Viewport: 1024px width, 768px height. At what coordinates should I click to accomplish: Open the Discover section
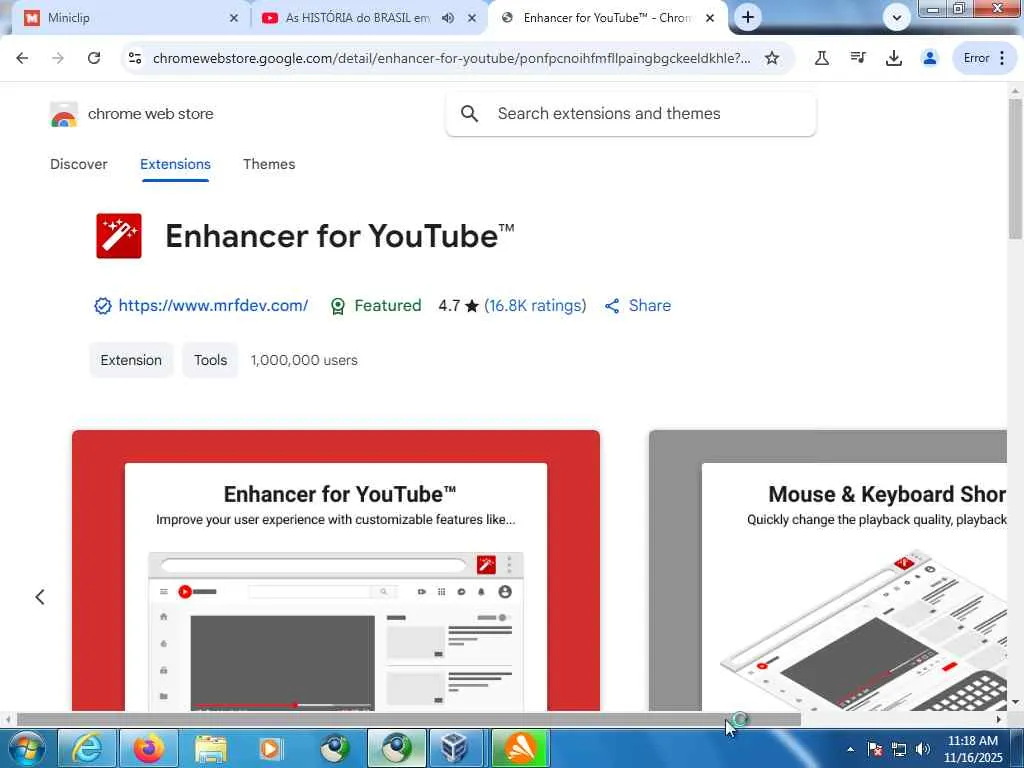[x=78, y=164]
